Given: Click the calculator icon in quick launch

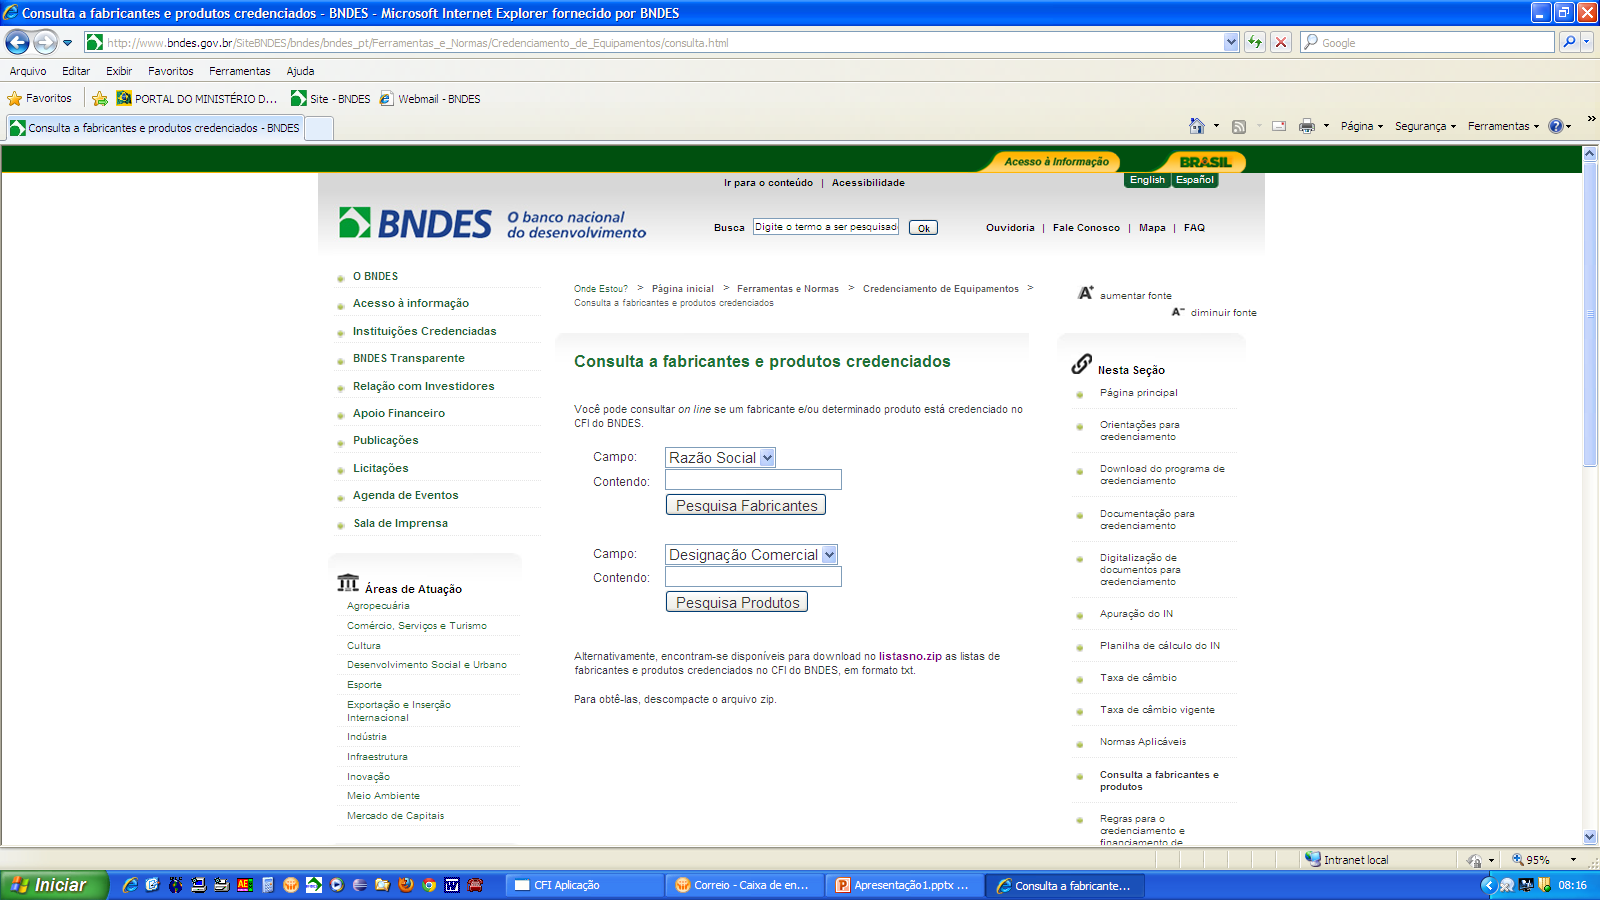Looking at the screenshot, I should pos(268,885).
